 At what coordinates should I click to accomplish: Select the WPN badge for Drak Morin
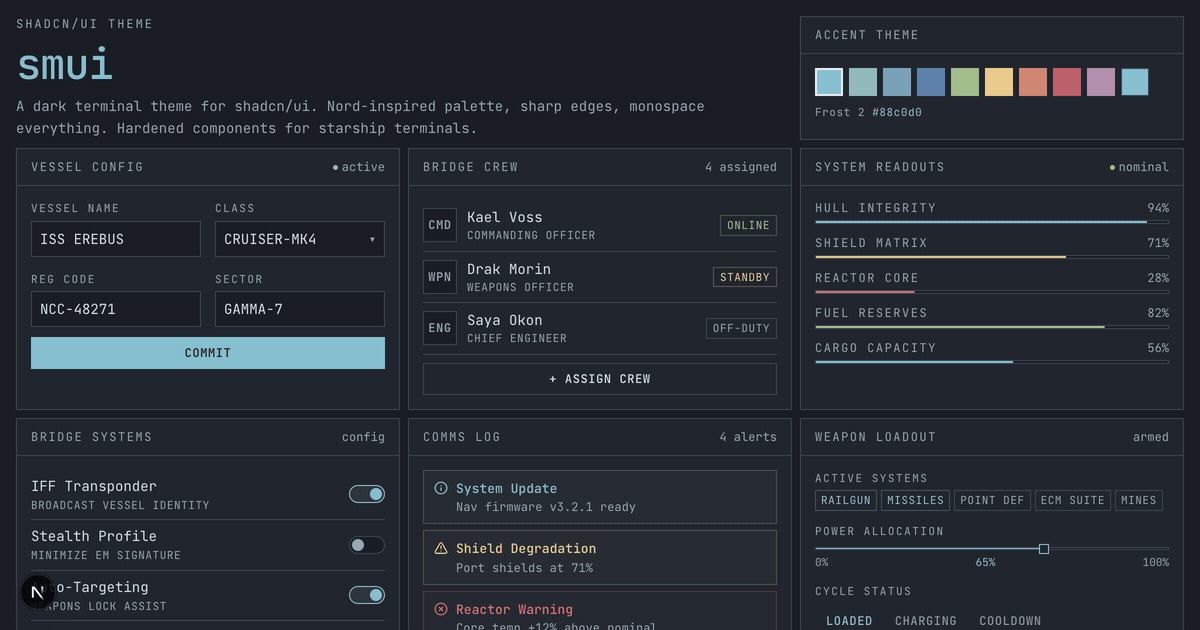tap(440, 276)
